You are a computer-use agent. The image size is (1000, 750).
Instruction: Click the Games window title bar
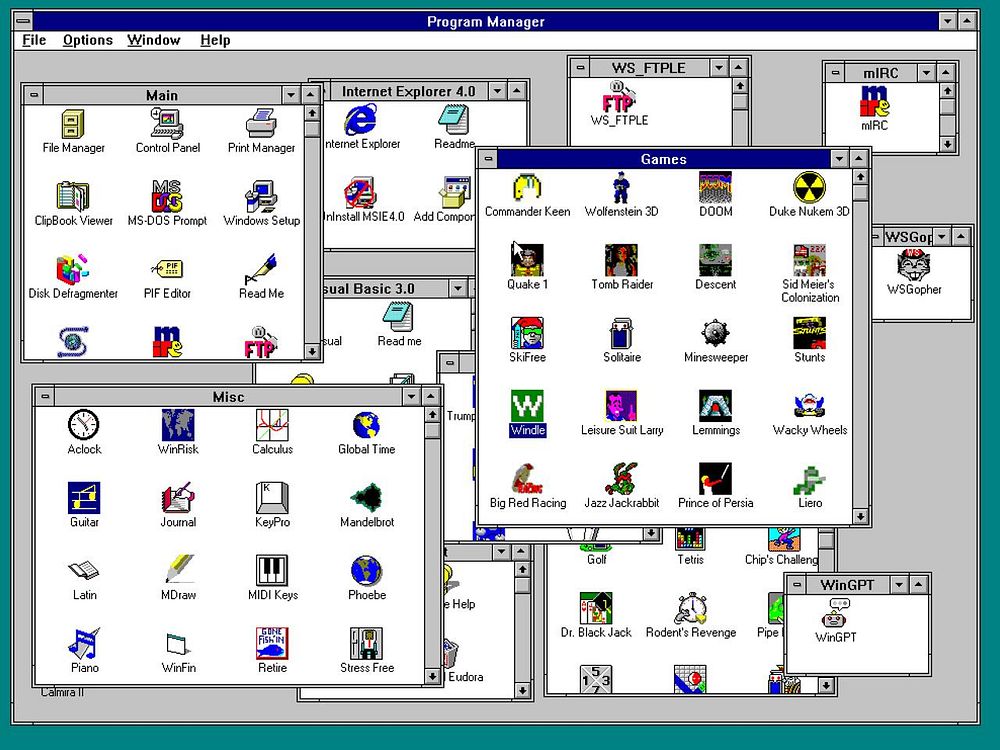(663, 159)
